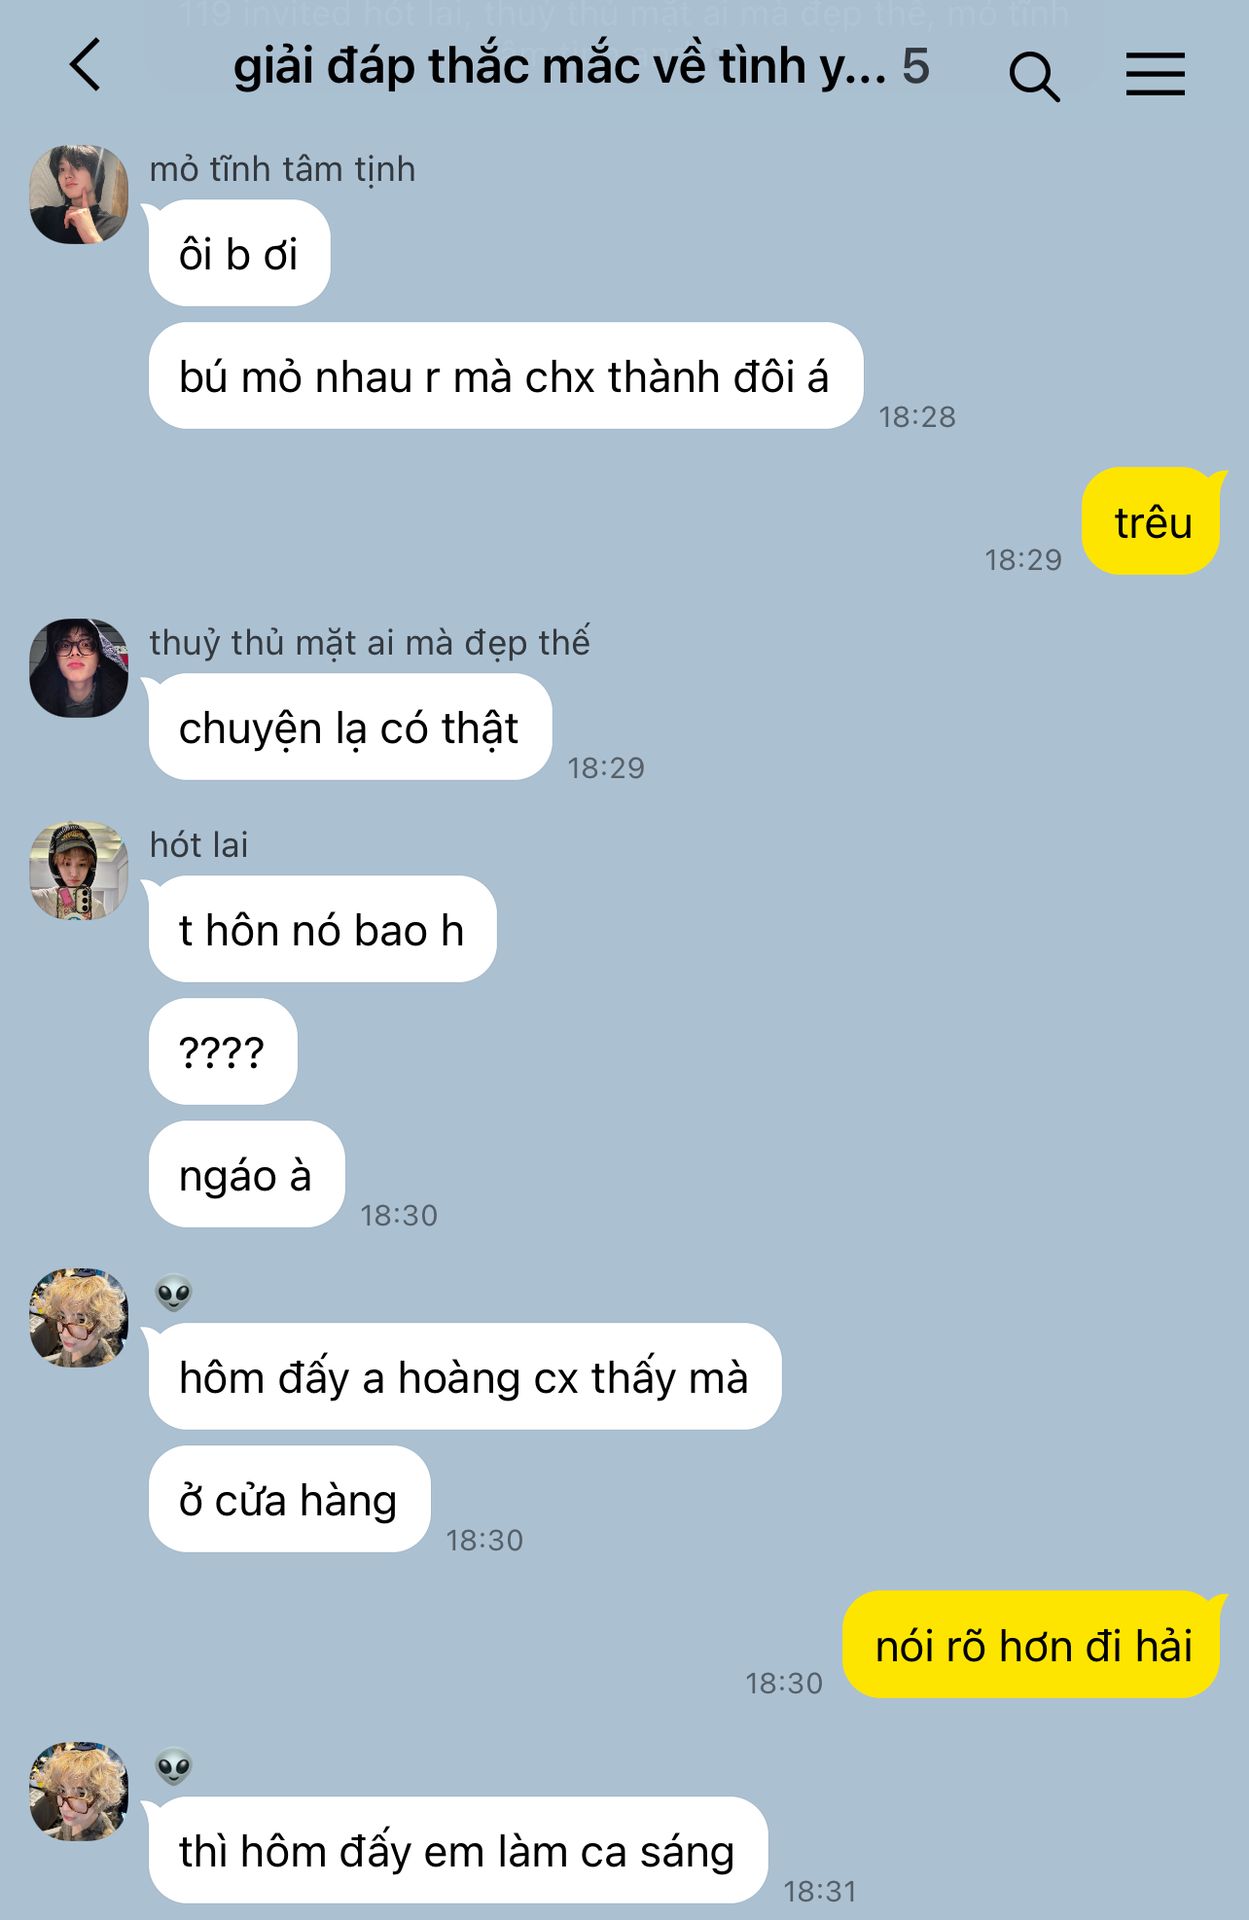Screen dimensions: 1249x1920
Task: Select the "ngáo à" message
Action: (x=246, y=1174)
